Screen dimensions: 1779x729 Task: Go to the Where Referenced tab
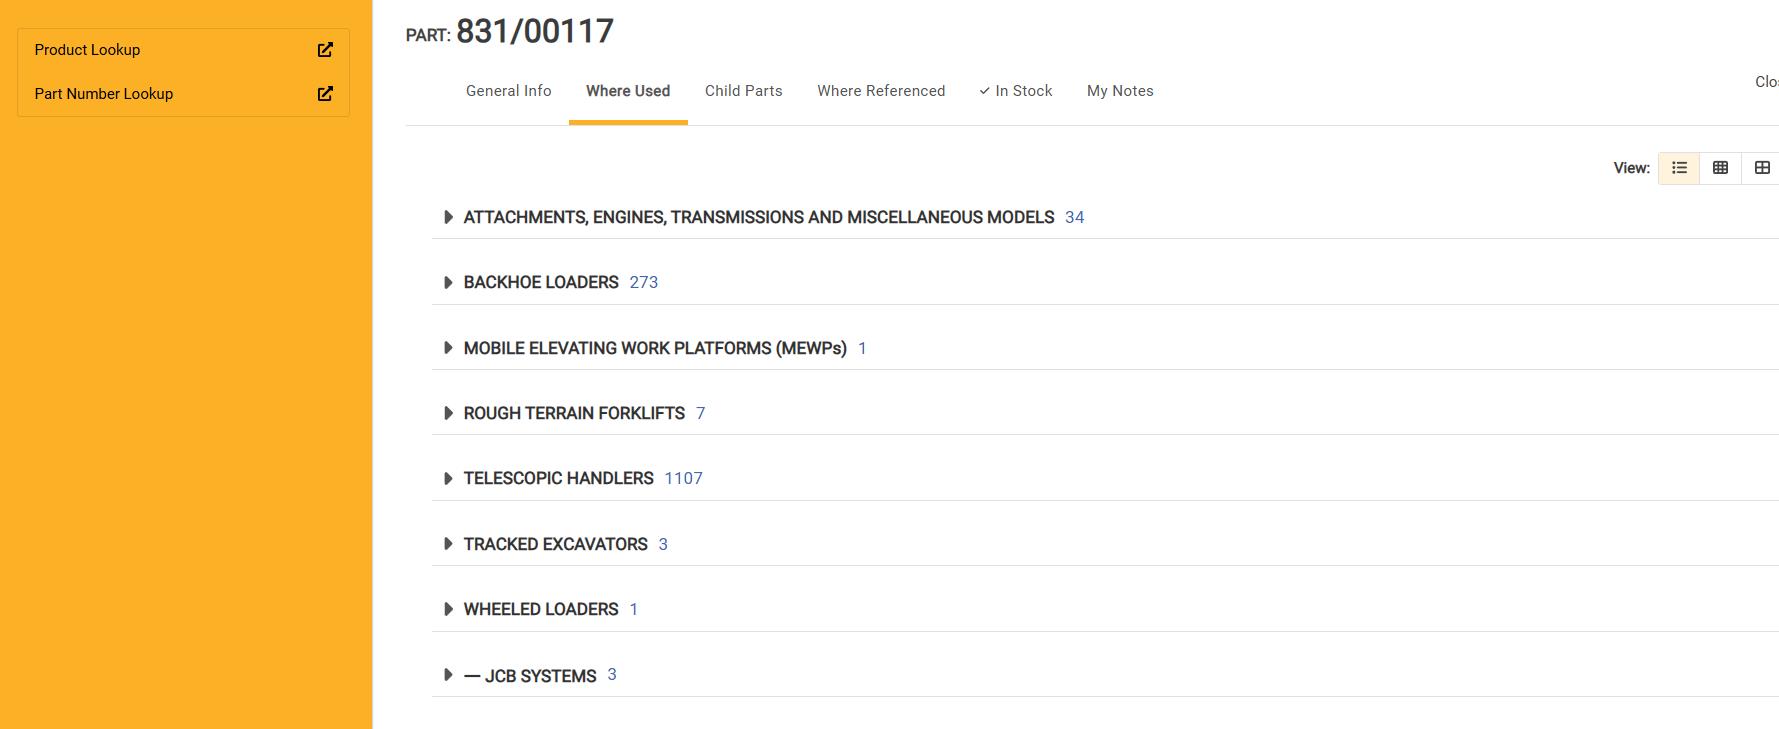click(880, 91)
